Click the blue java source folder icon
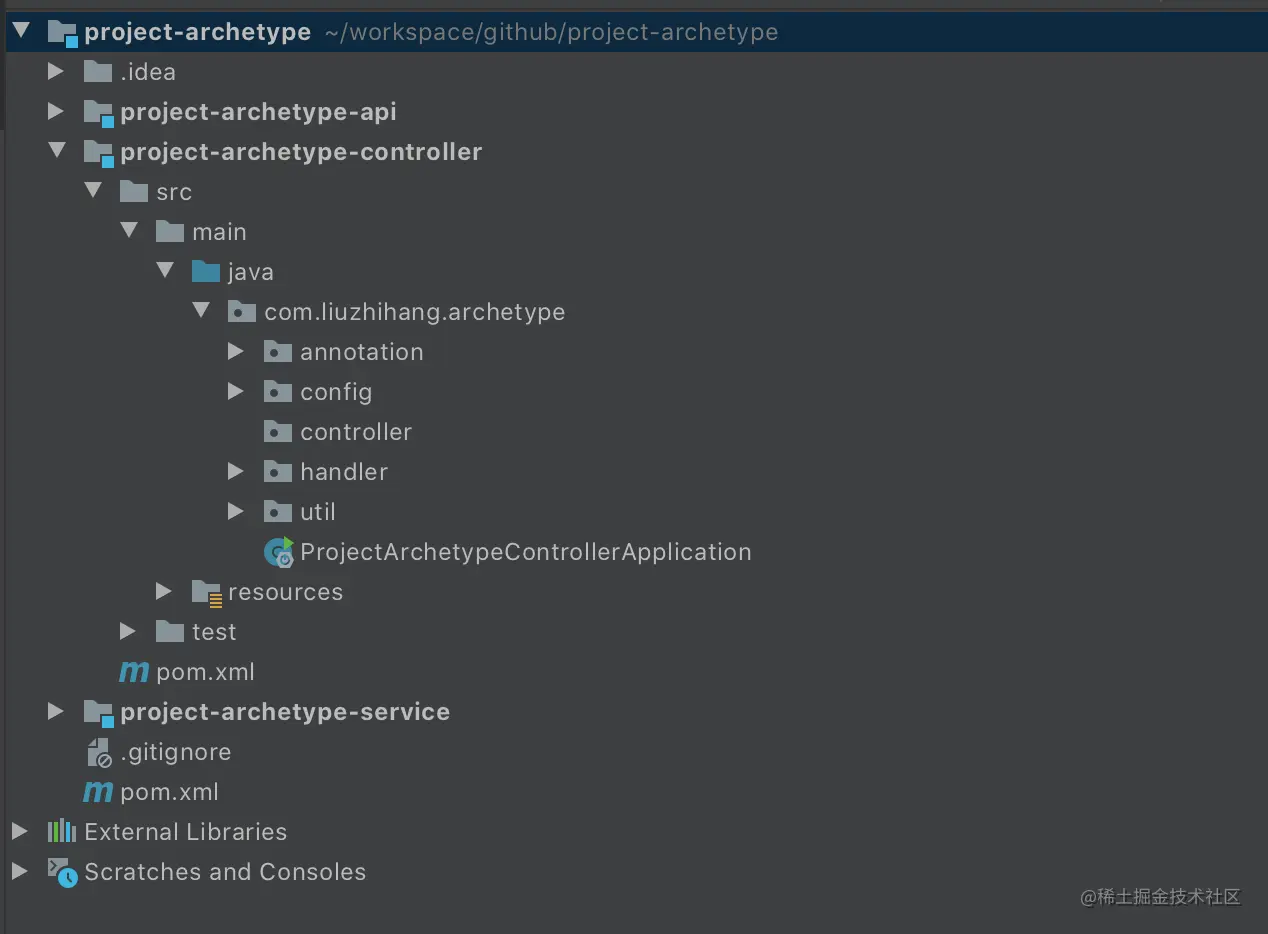The height and width of the screenshot is (934, 1268). tap(206, 272)
